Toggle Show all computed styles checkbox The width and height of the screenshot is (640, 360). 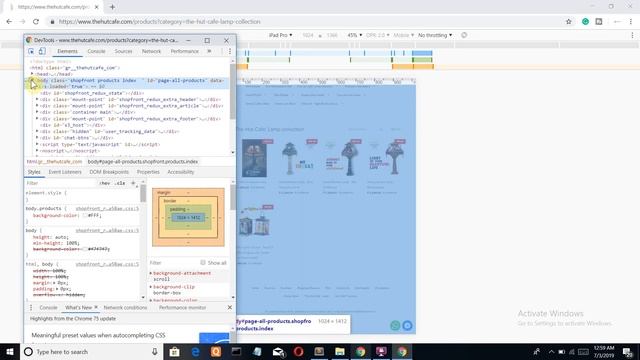point(203,262)
